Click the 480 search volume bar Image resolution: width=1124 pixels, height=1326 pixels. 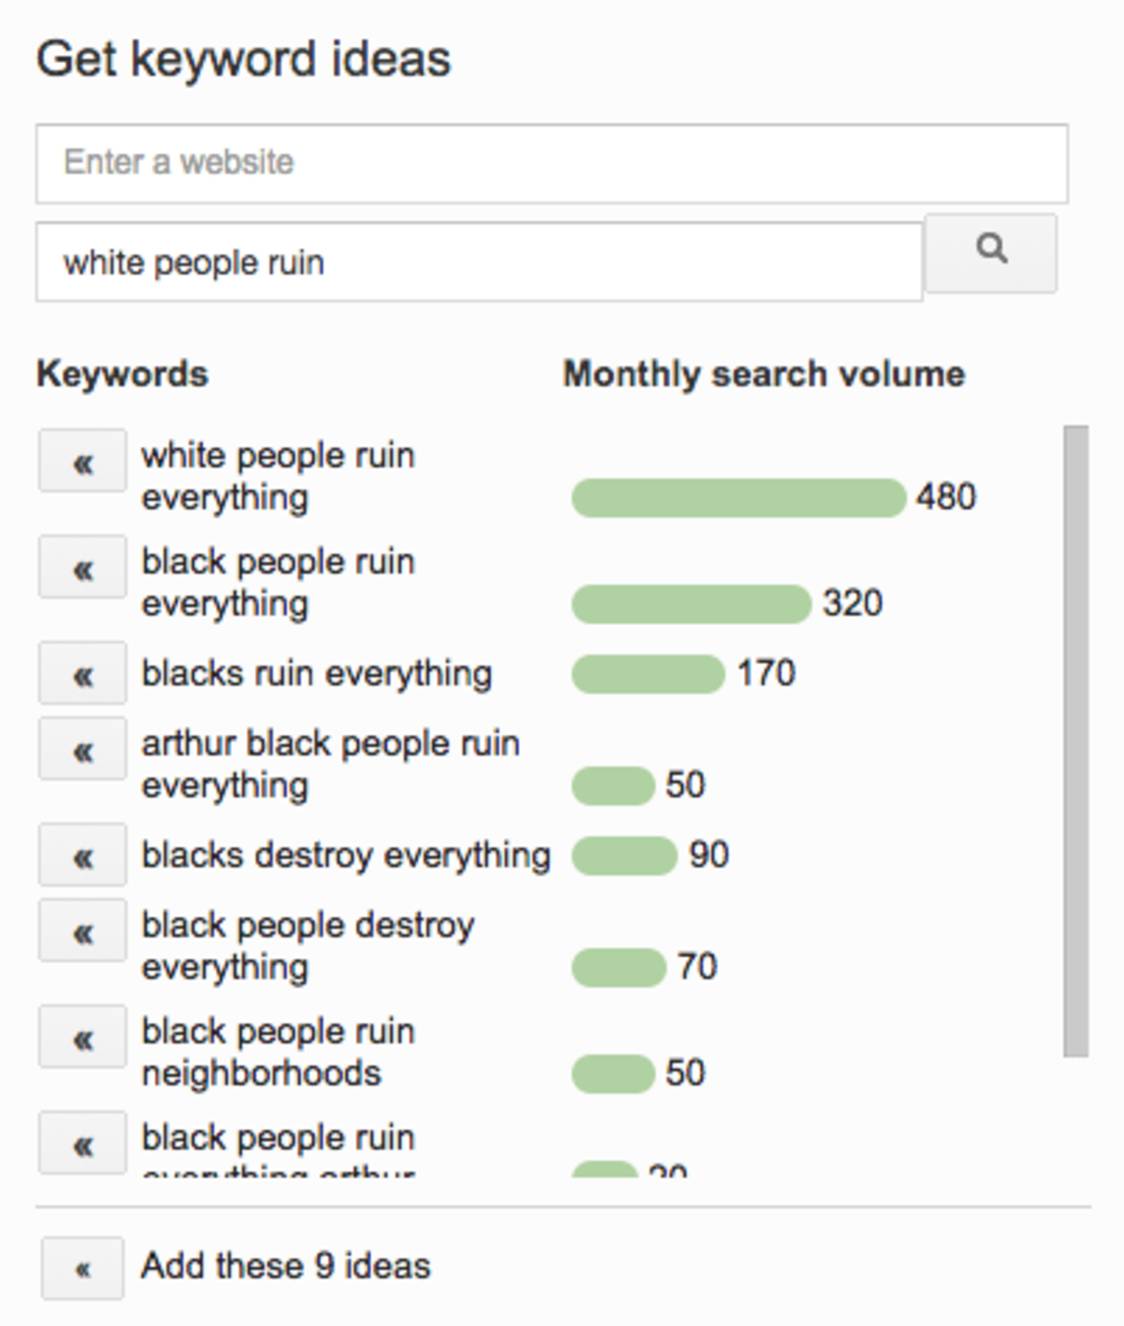[x=738, y=498]
